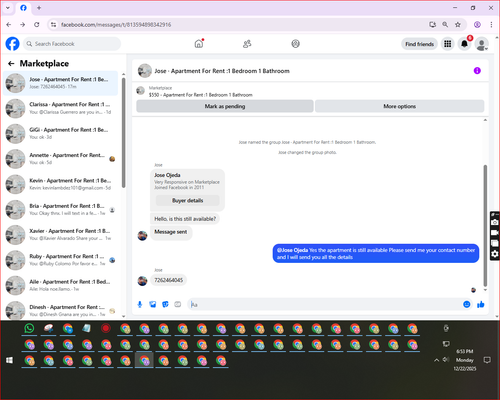Open the Aile apartment conversation
This screenshot has height=400, width=500.
(x=61, y=285)
